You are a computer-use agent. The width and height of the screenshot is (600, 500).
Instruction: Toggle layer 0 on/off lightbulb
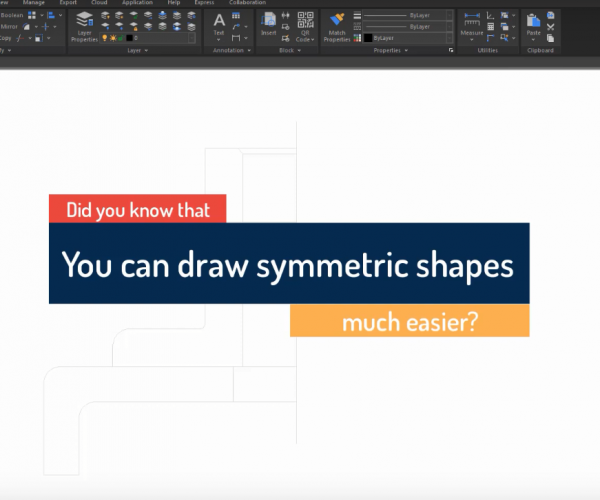pos(104,38)
